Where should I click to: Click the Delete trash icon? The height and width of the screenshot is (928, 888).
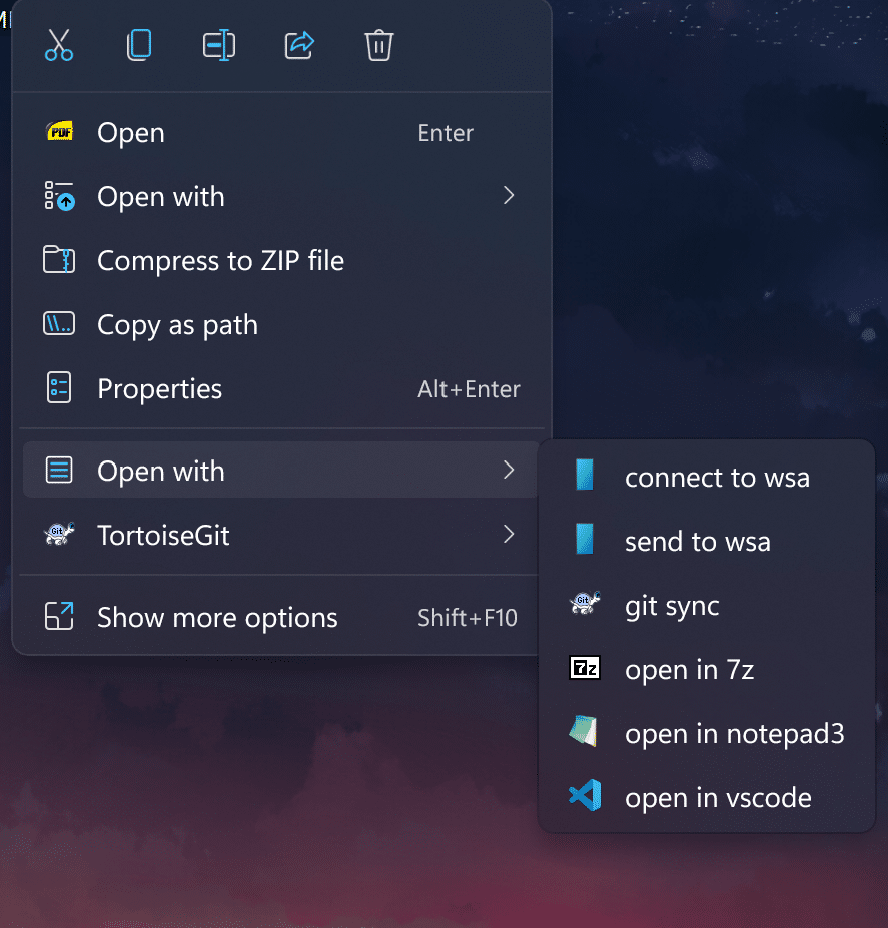(x=378, y=45)
